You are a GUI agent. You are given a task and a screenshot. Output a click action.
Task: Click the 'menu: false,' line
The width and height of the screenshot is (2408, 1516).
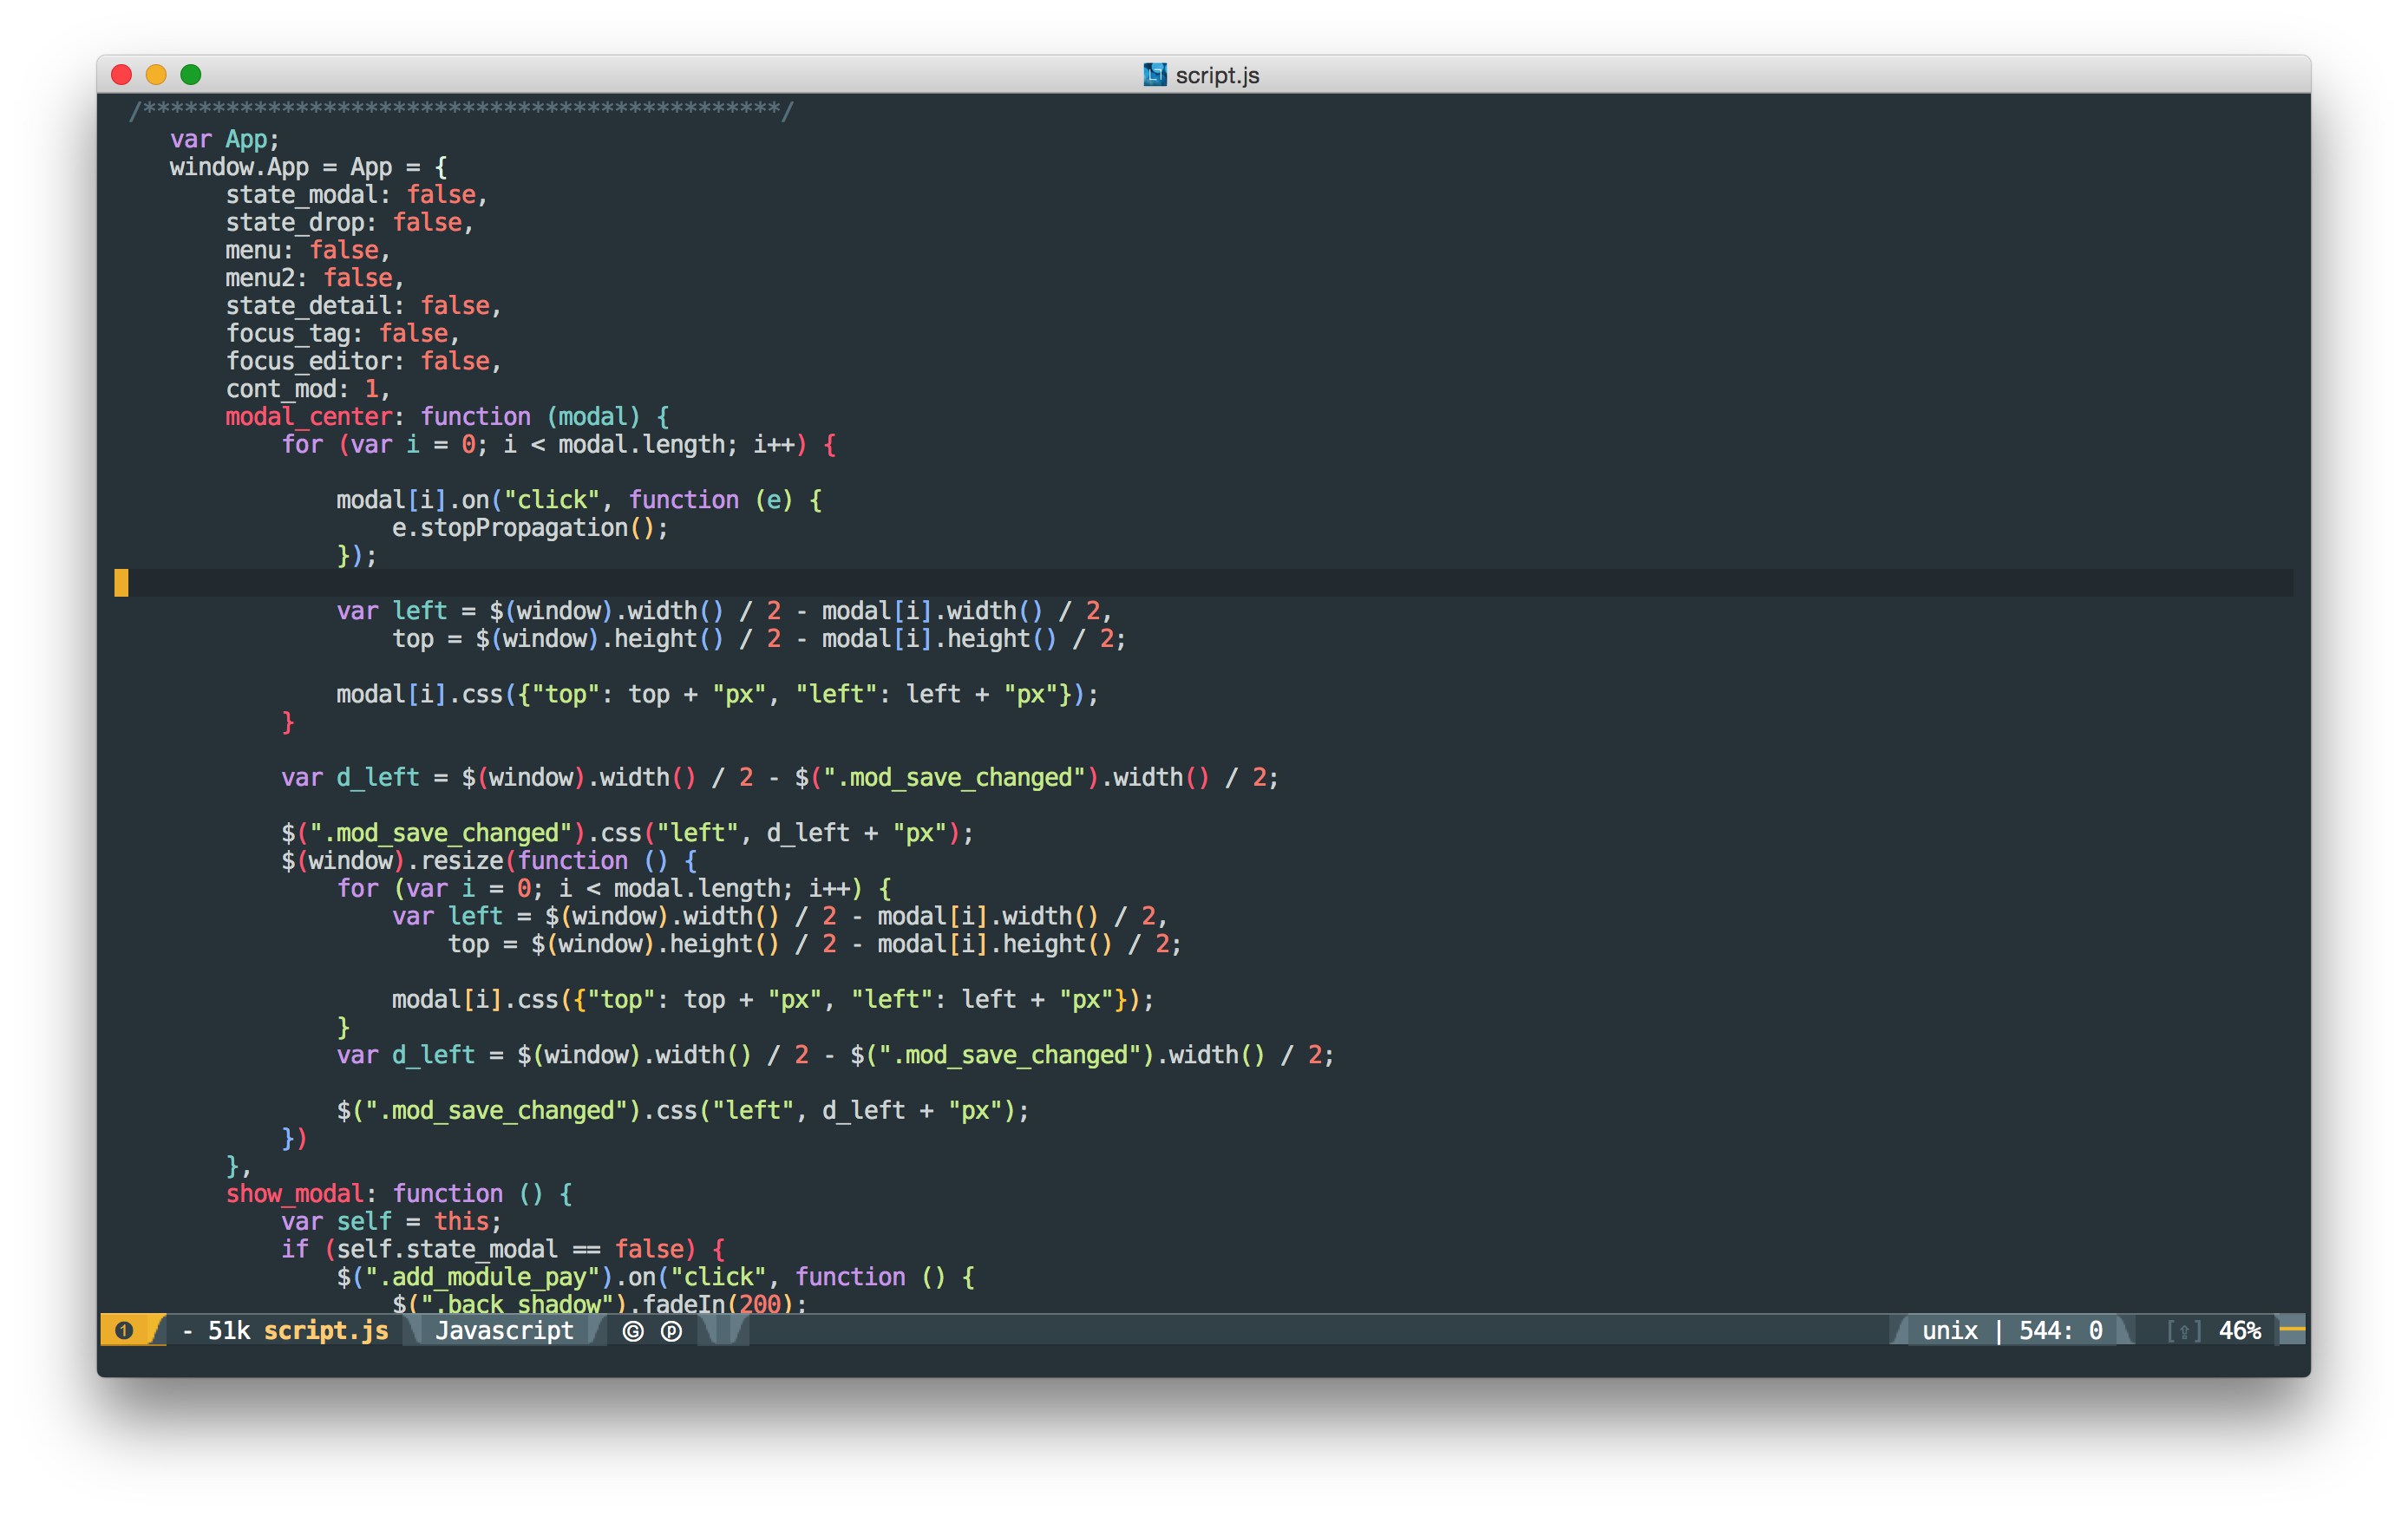[x=307, y=250]
